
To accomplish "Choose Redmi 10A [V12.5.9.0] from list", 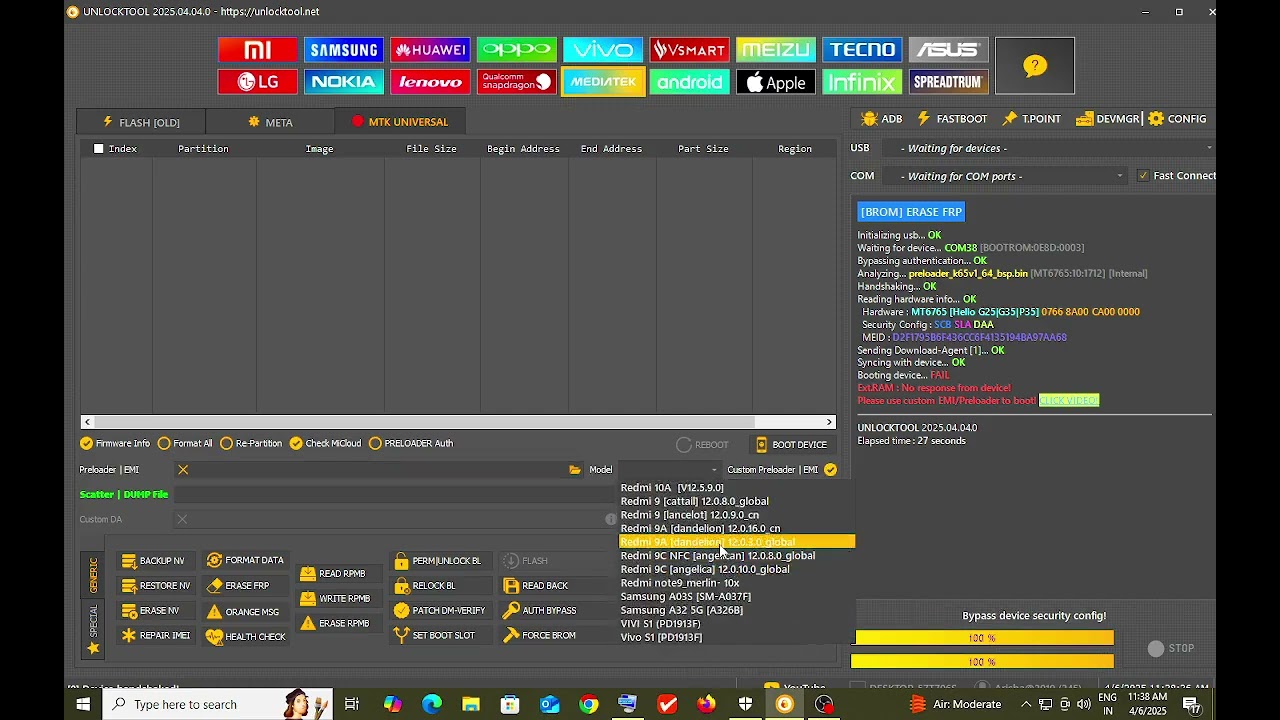I will pyautogui.click(x=672, y=488).
